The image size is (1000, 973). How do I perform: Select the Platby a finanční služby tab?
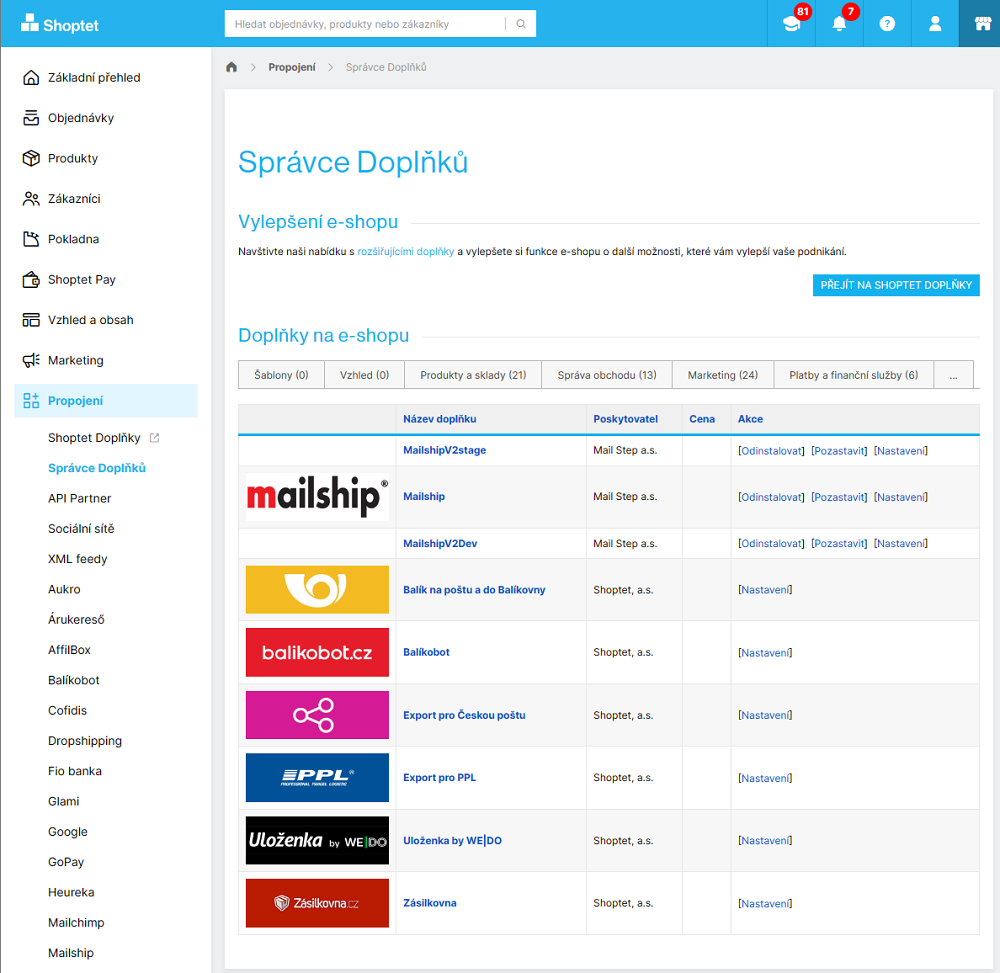[x=853, y=375]
